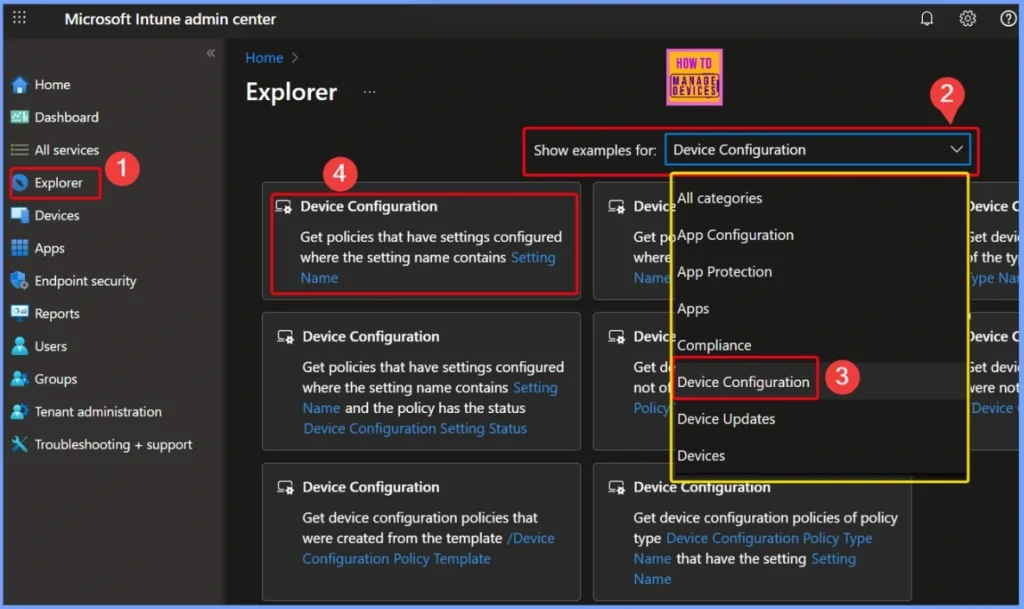The image size is (1024, 609).
Task: Open Tenant administration section
Action: 98,412
